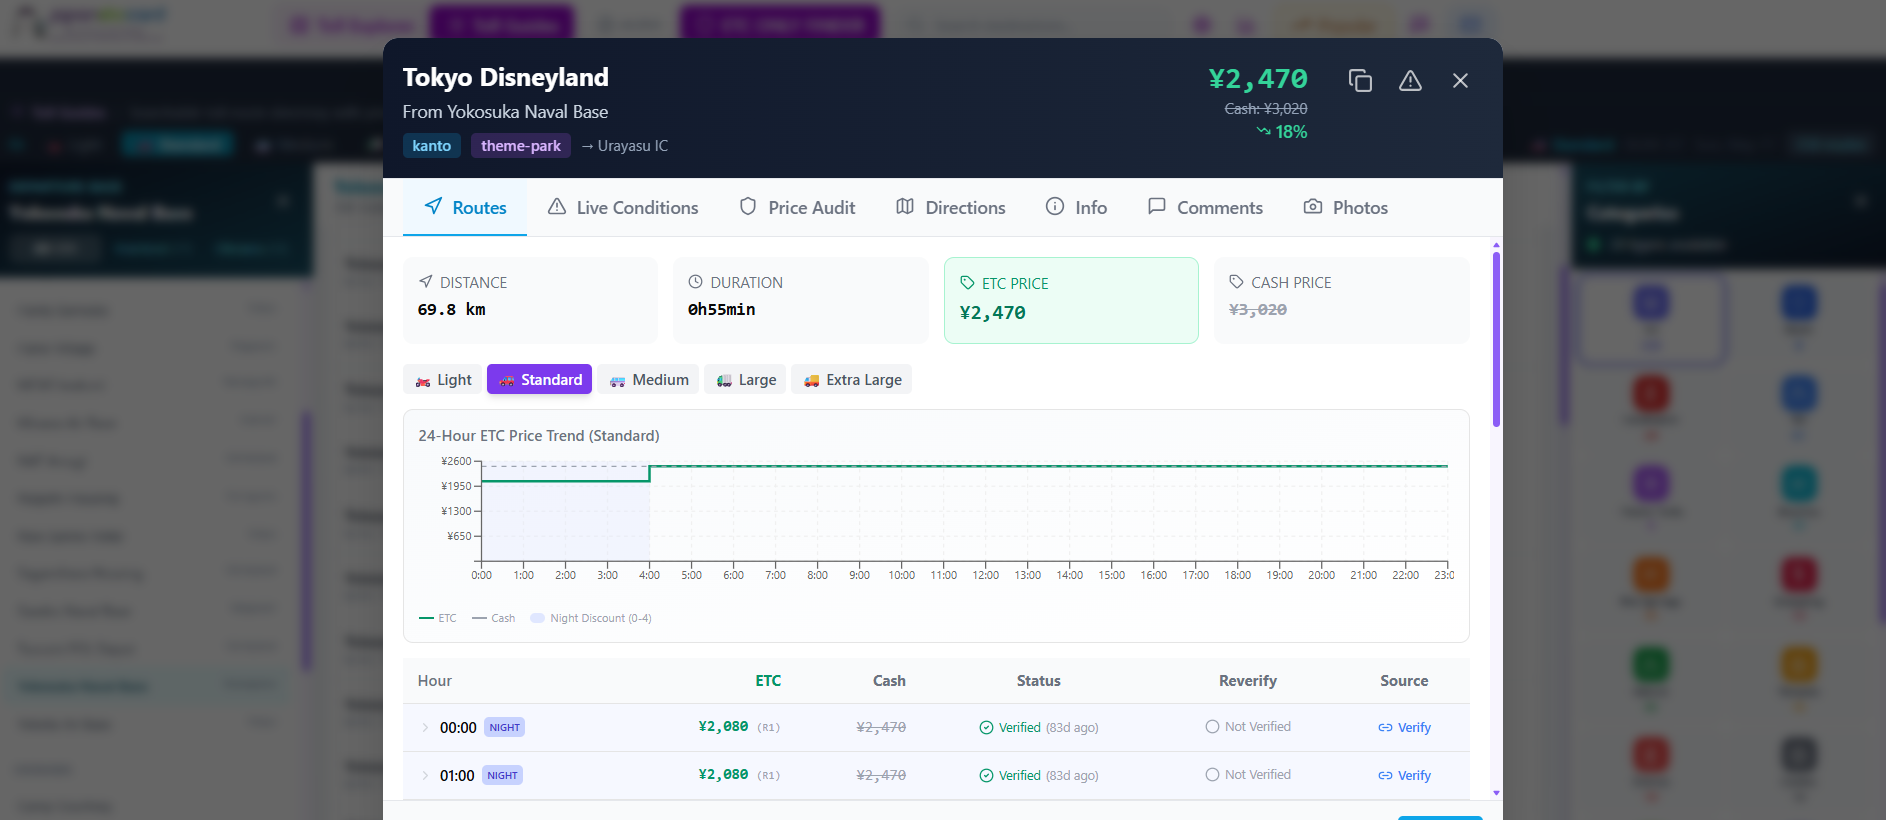
Task: Expand the 00:00 hour row
Action: pos(425,728)
